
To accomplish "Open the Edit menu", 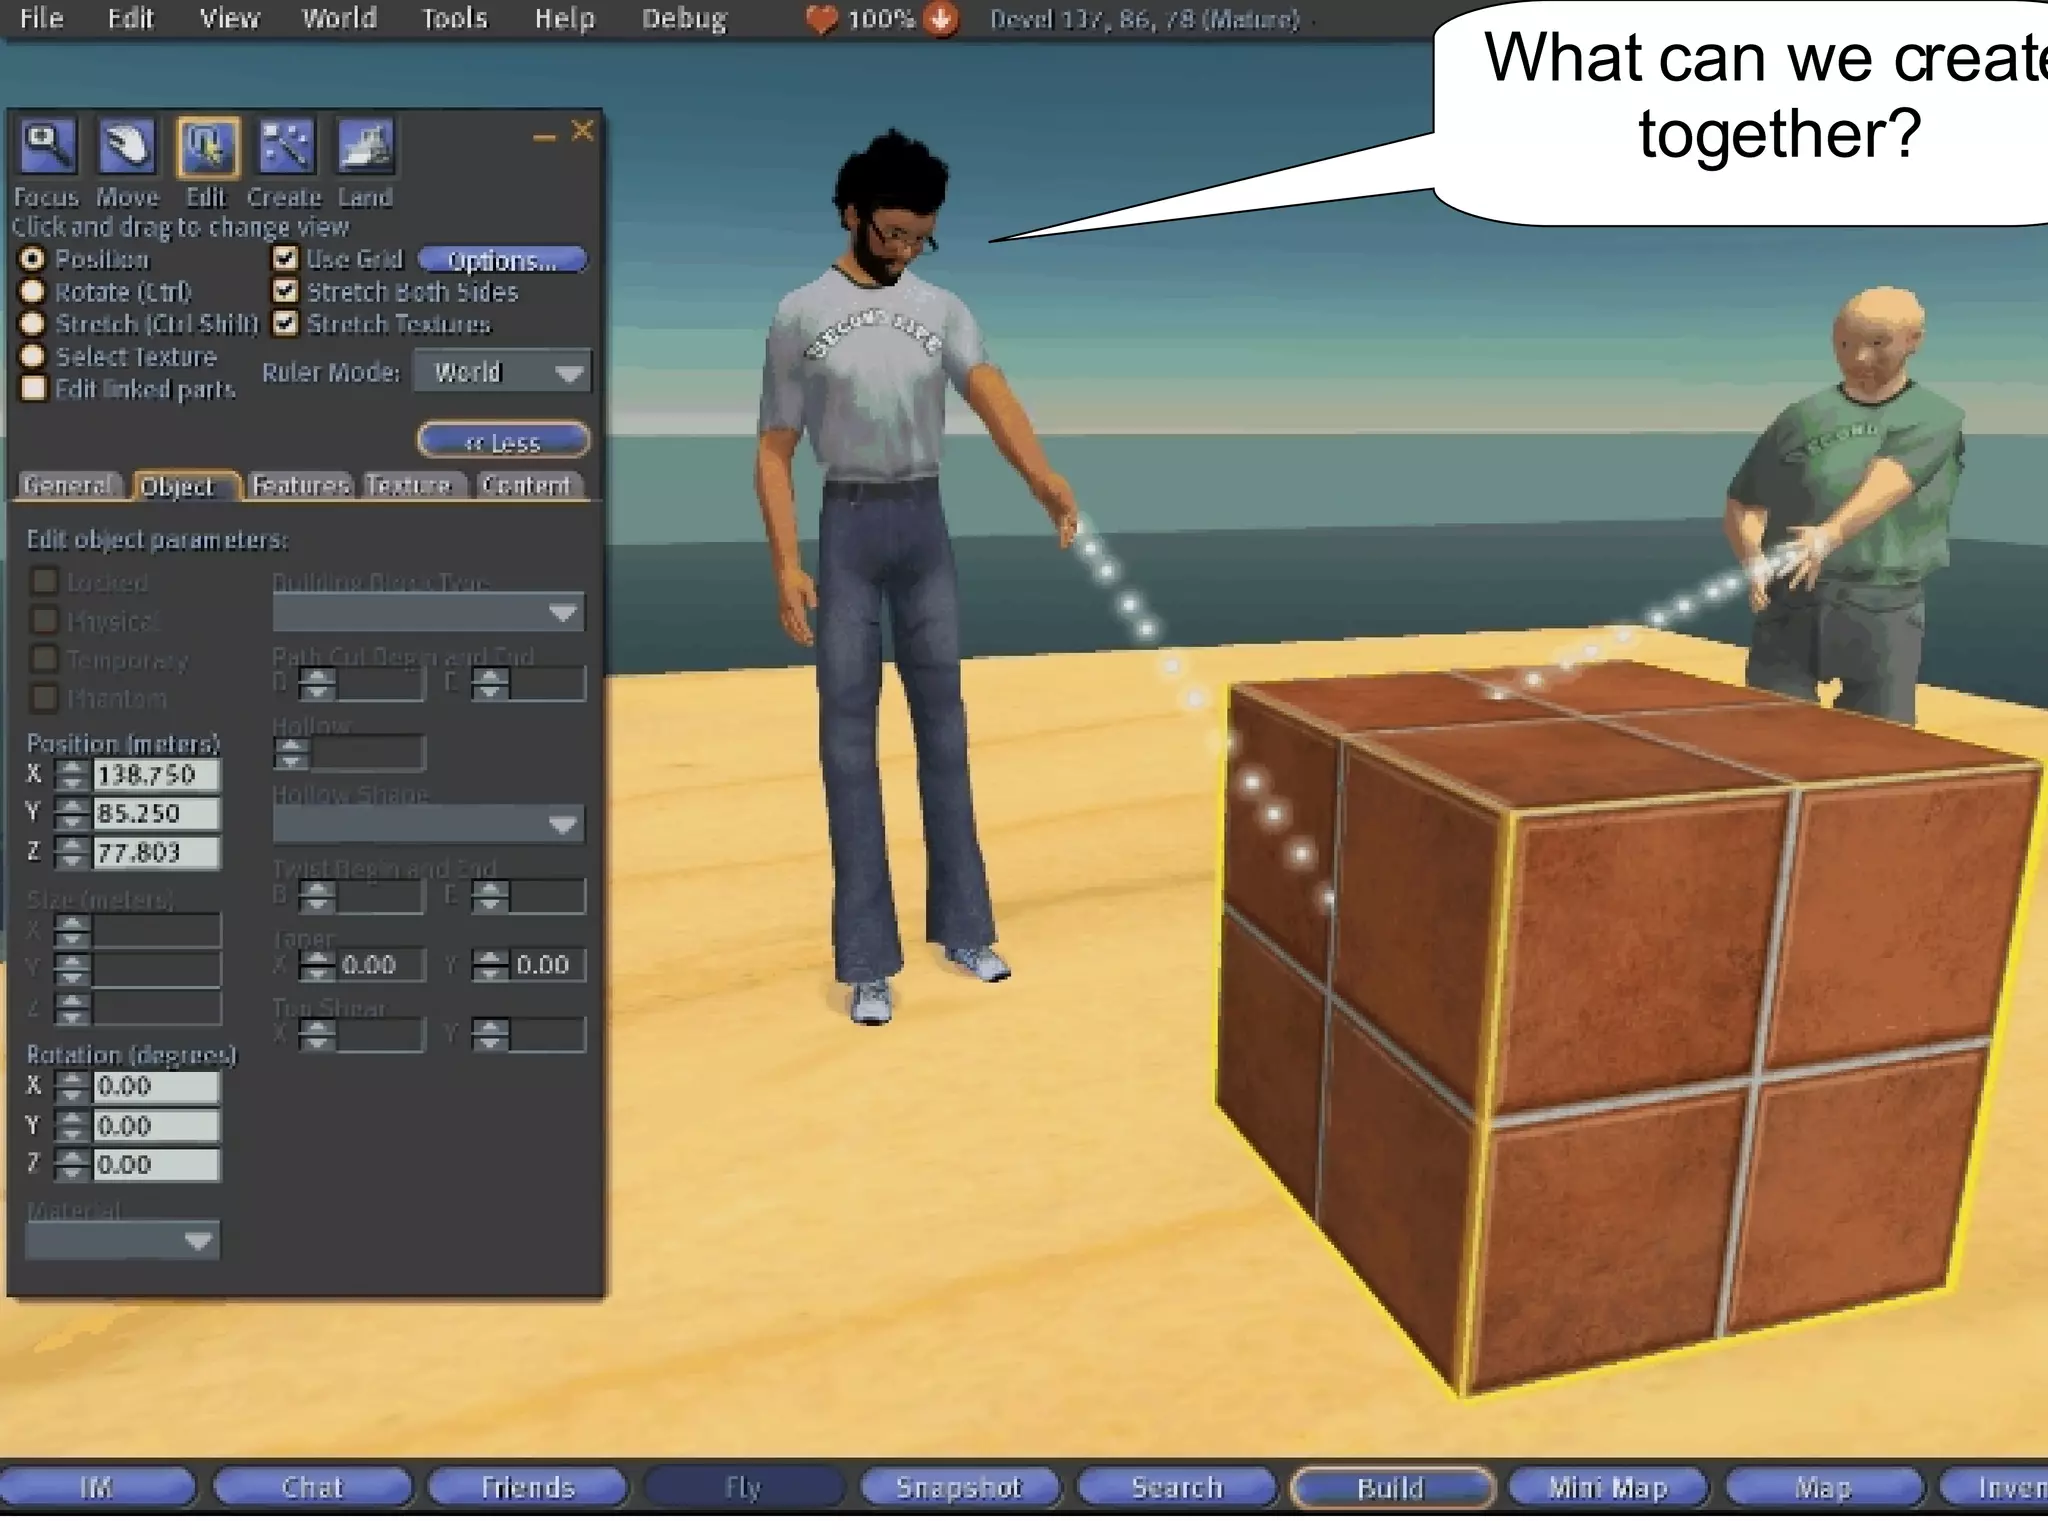I will (131, 19).
